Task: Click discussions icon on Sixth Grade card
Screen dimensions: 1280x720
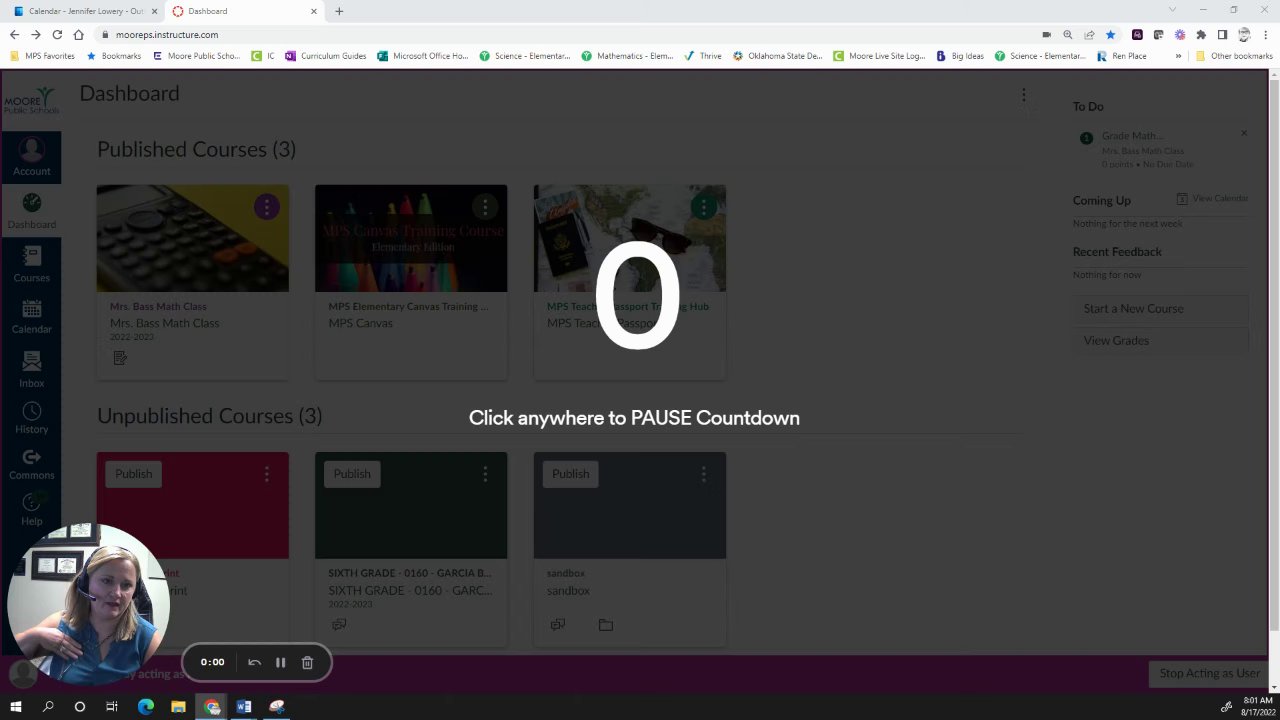Action: tap(339, 624)
